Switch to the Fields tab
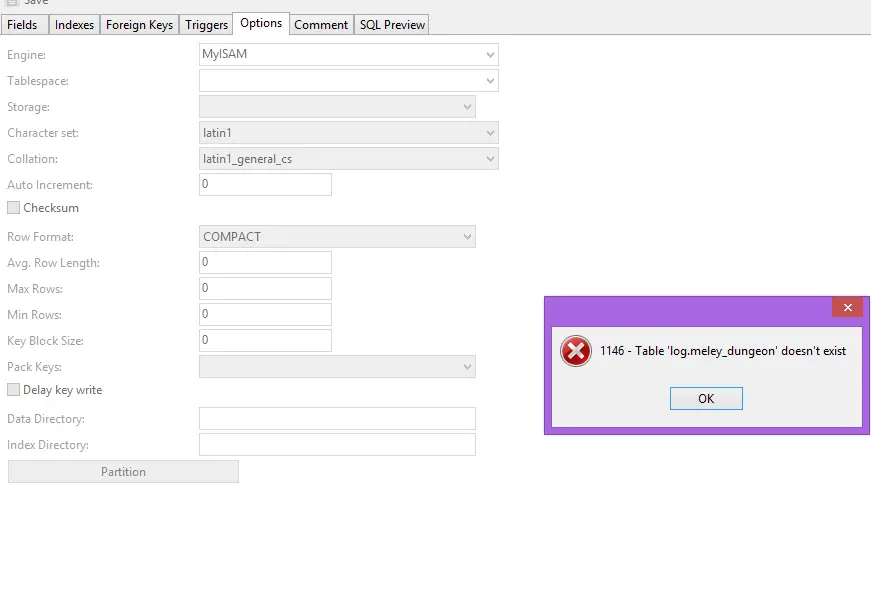This screenshot has height=594, width=871. point(23,25)
